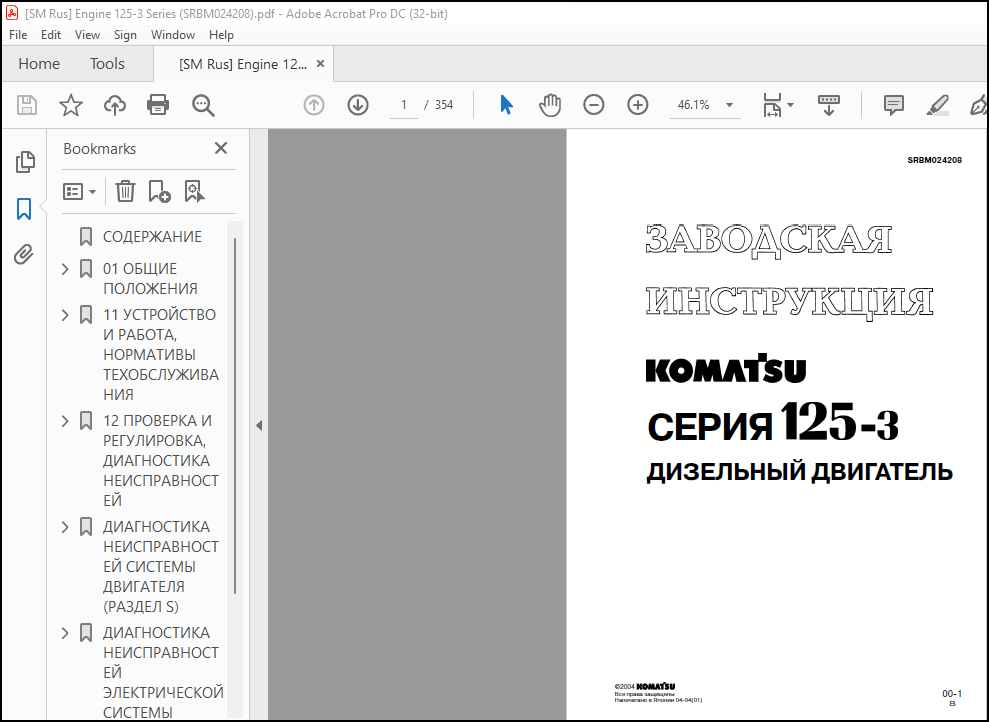The width and height of the screenshot is (989, 722).
Task: Choose the Selection arrow tool
Action: pyautogui.click(x=506, y=105)
